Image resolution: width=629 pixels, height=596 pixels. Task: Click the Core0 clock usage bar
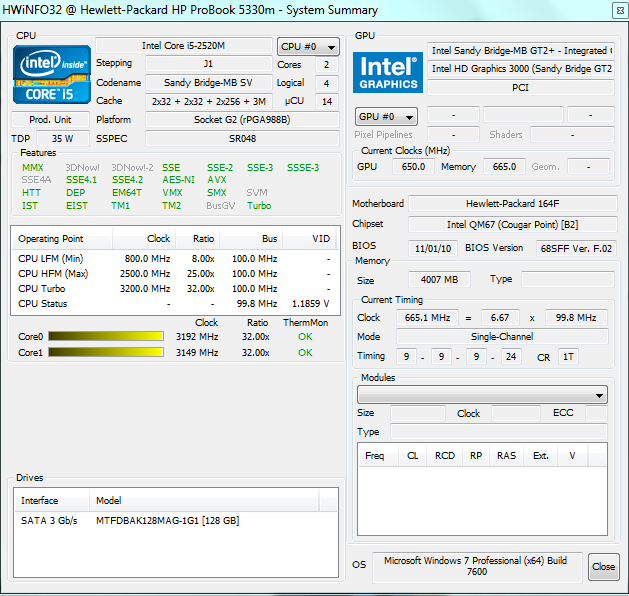[106, 336]
